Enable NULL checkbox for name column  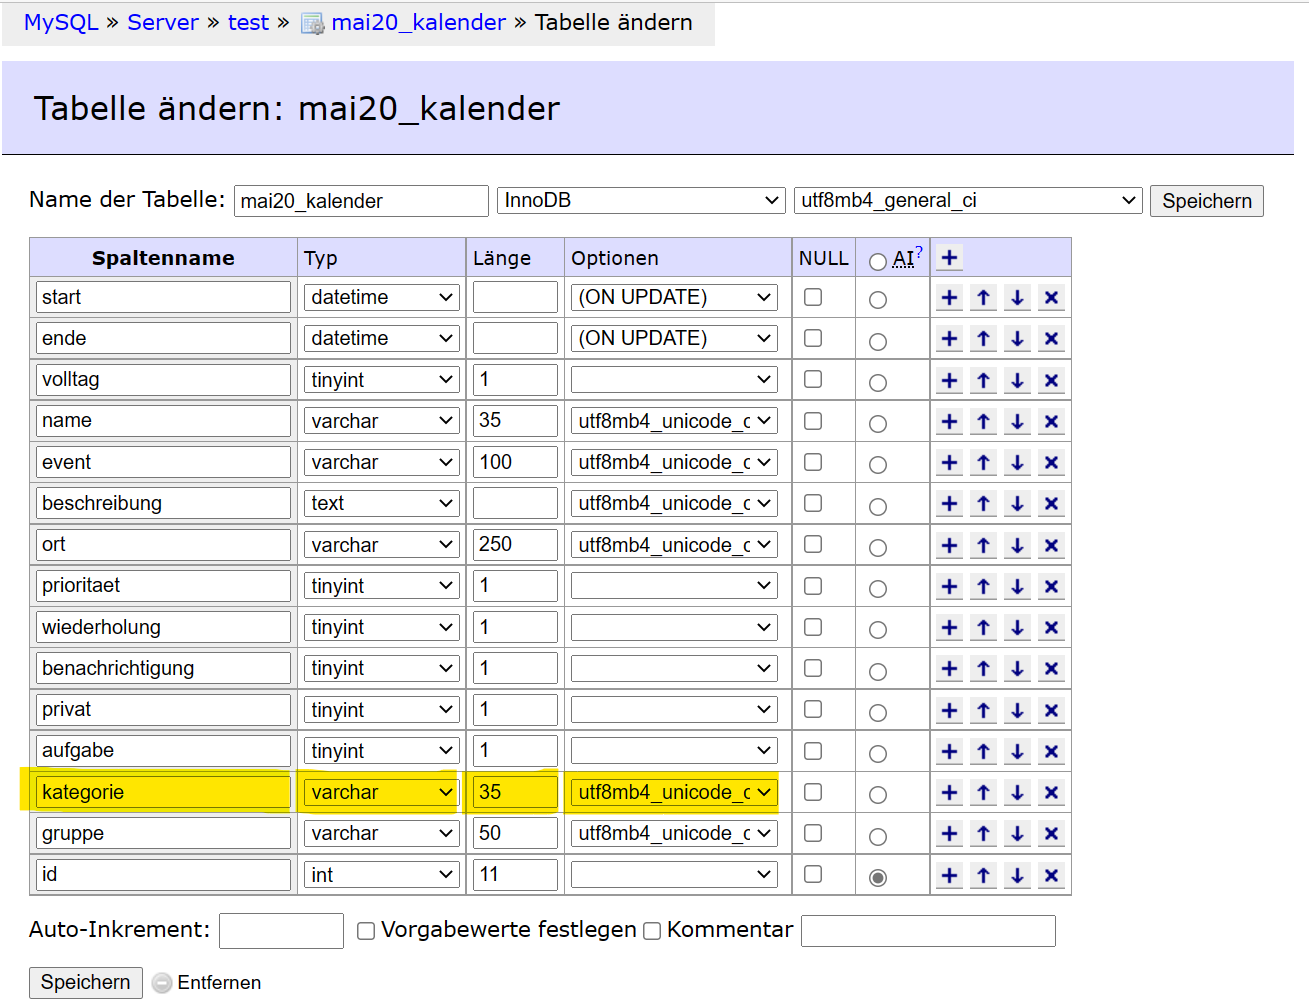click(x=813, y=421)
